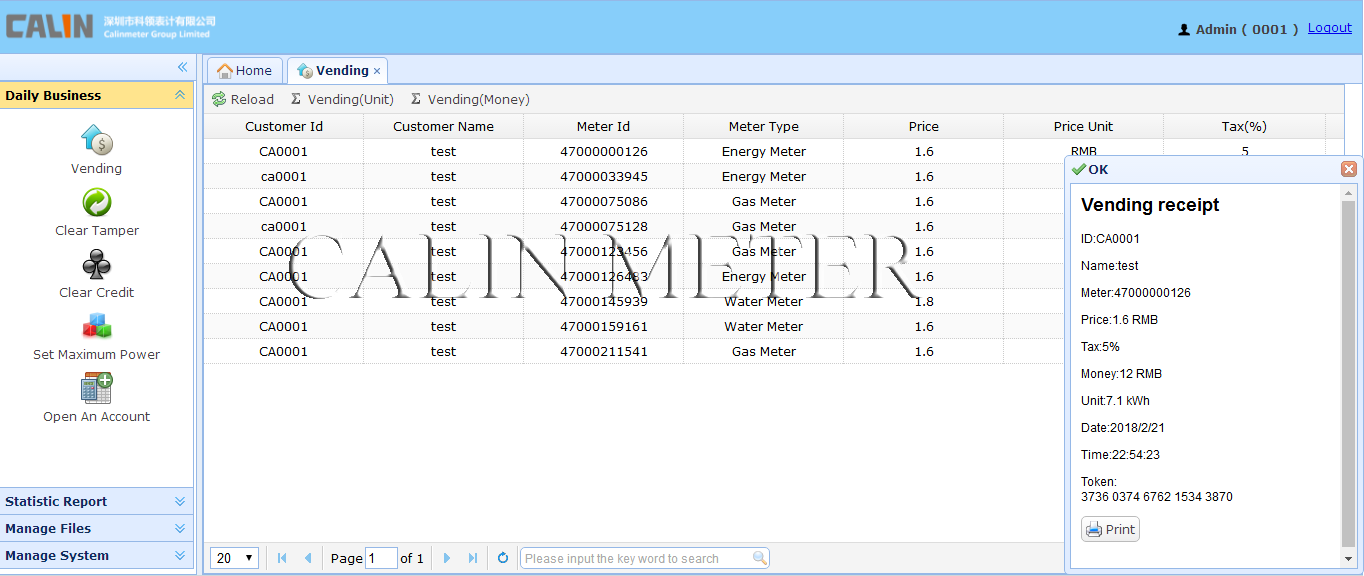
Task: Open the Vending icon in sidebar
Action: coord(96,140)
